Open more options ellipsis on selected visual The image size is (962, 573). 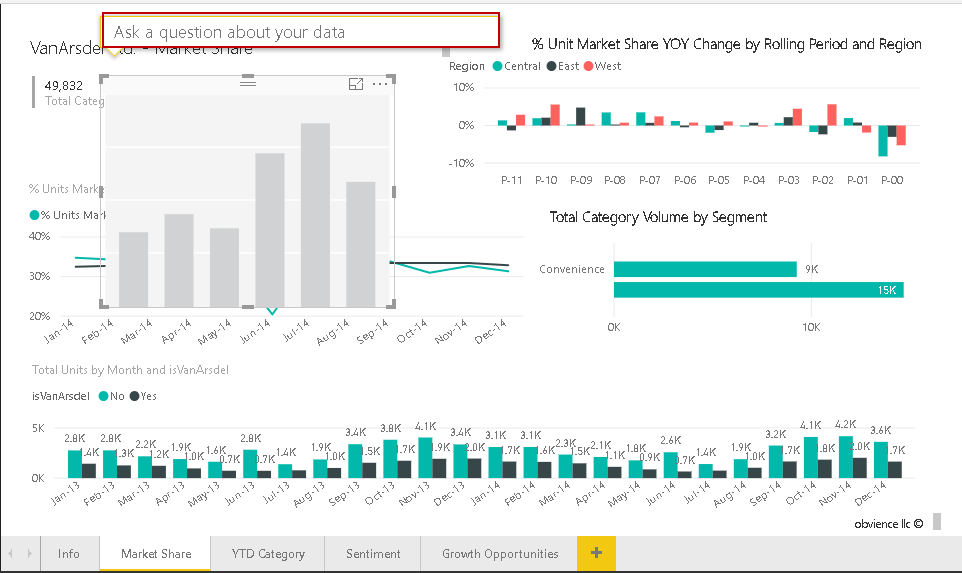[380, 85]
